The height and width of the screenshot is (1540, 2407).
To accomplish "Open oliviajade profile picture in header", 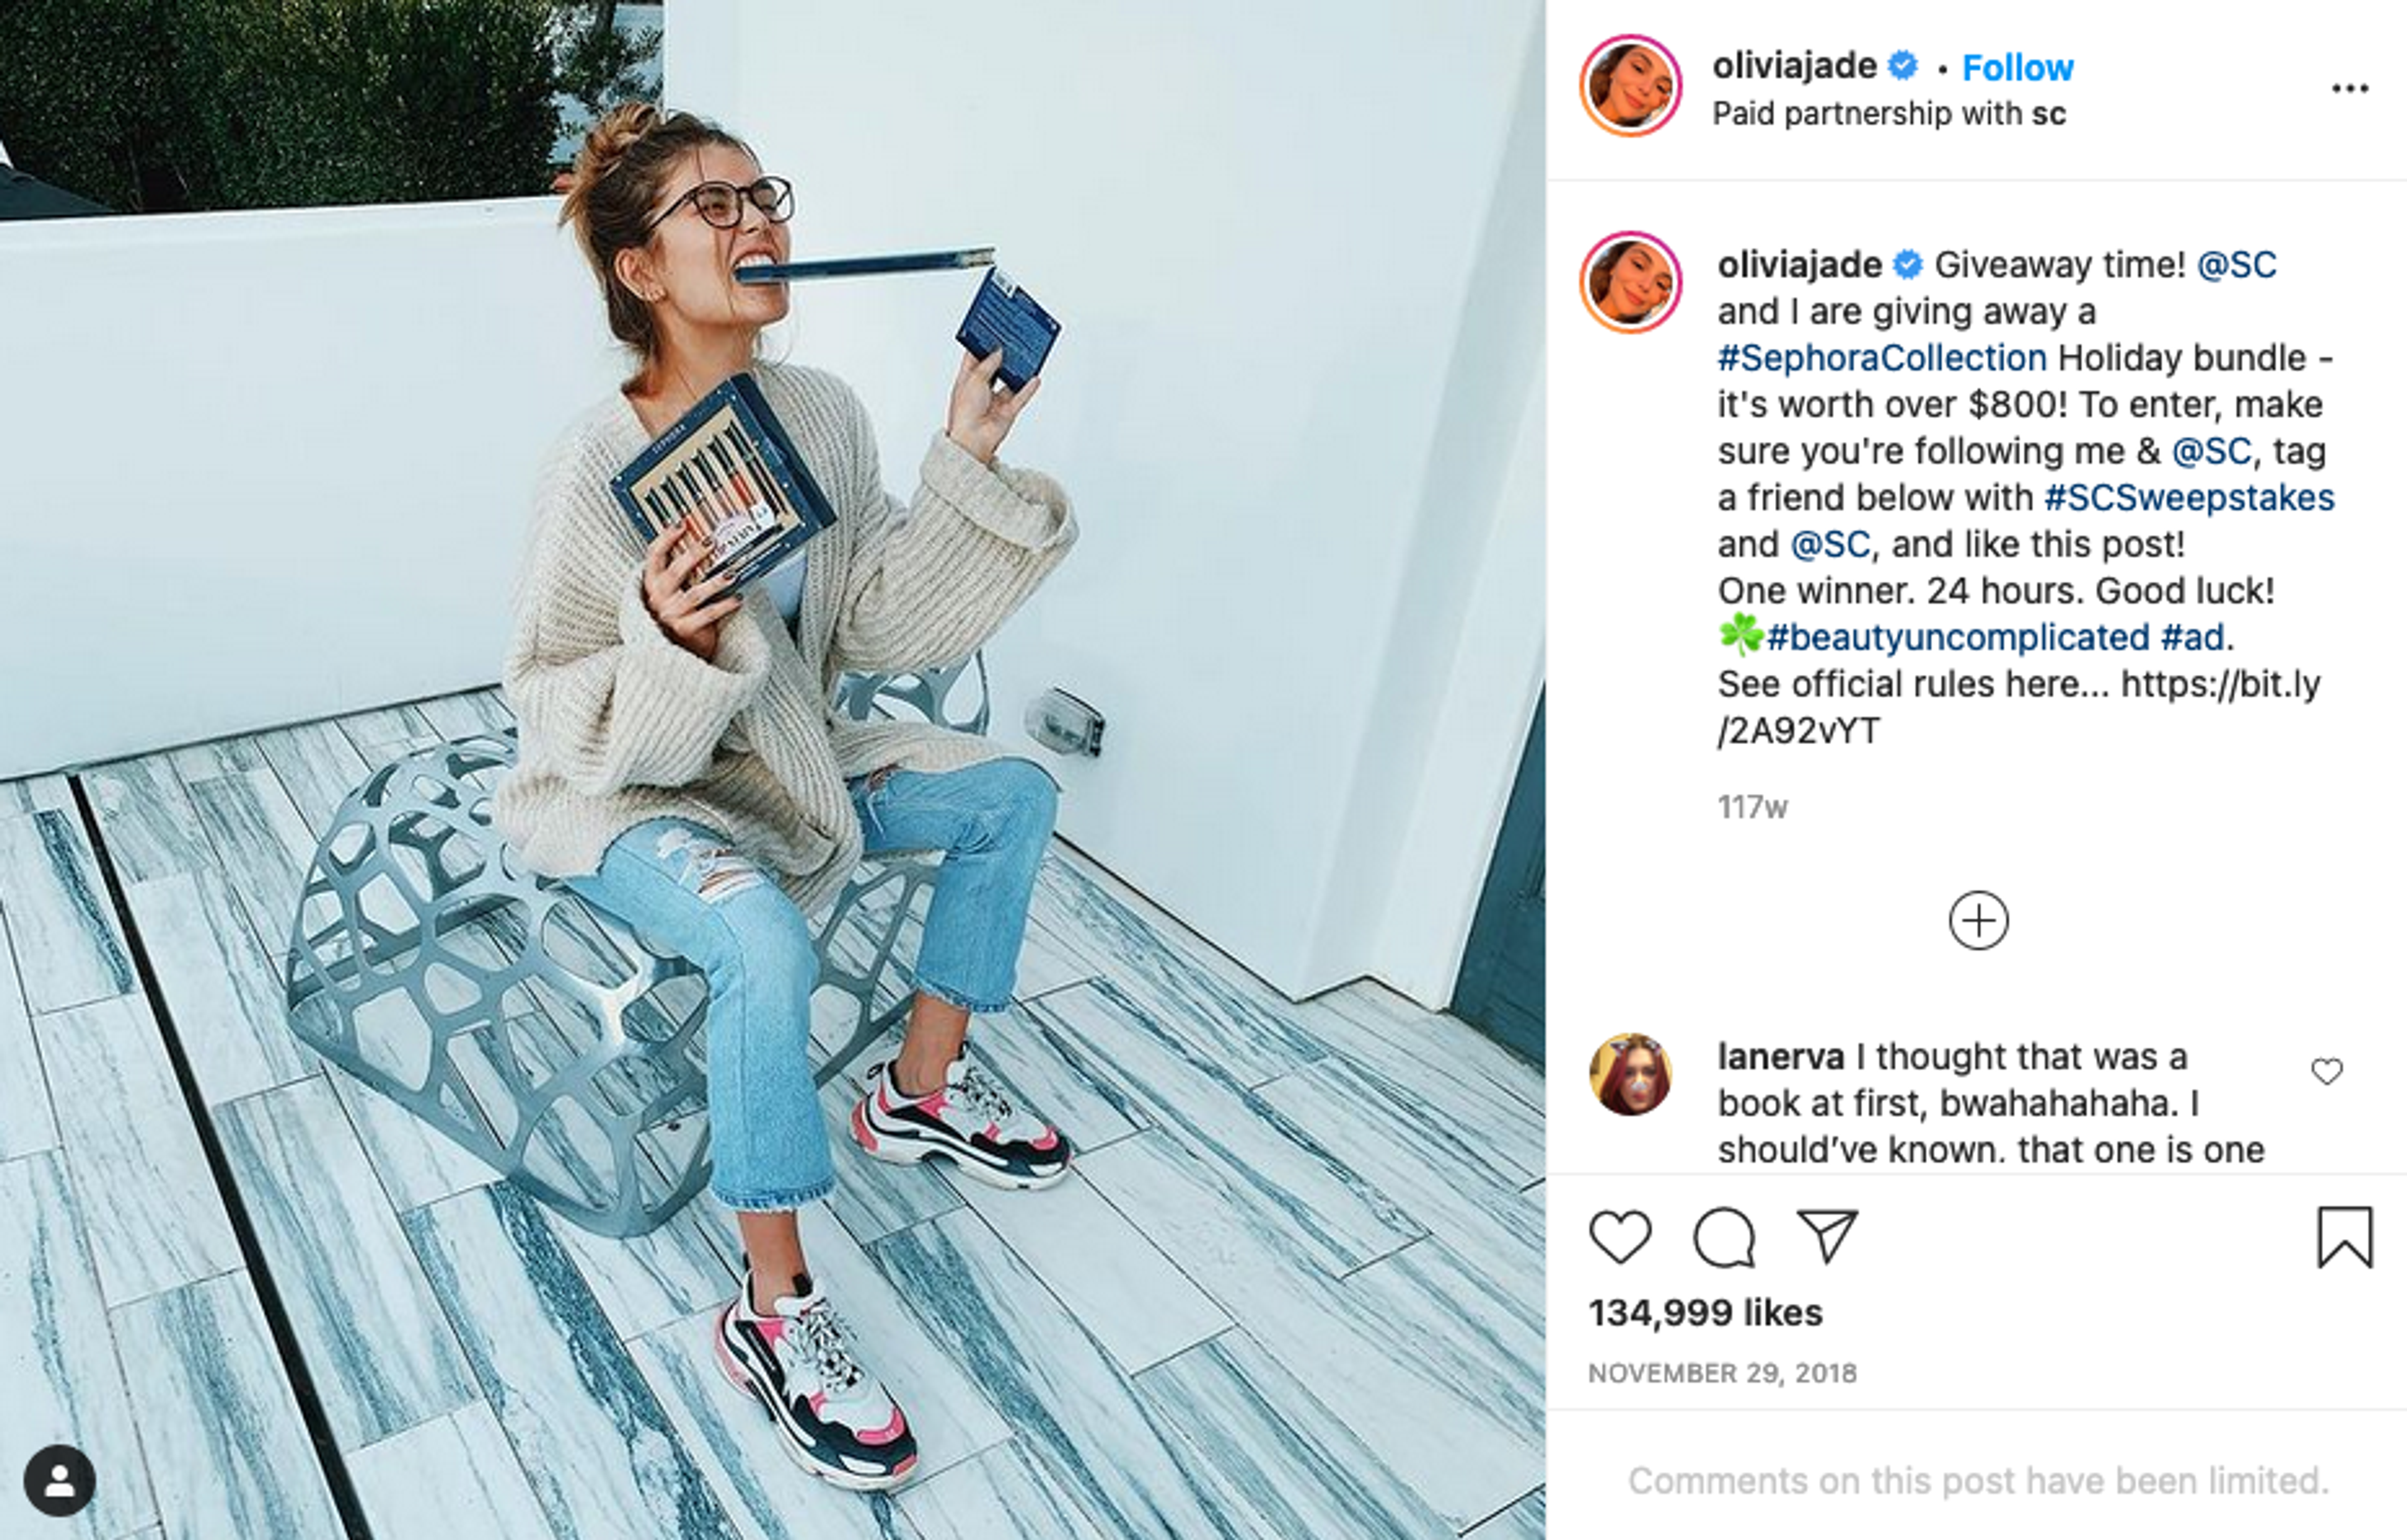I will [x=1630, y=85].
